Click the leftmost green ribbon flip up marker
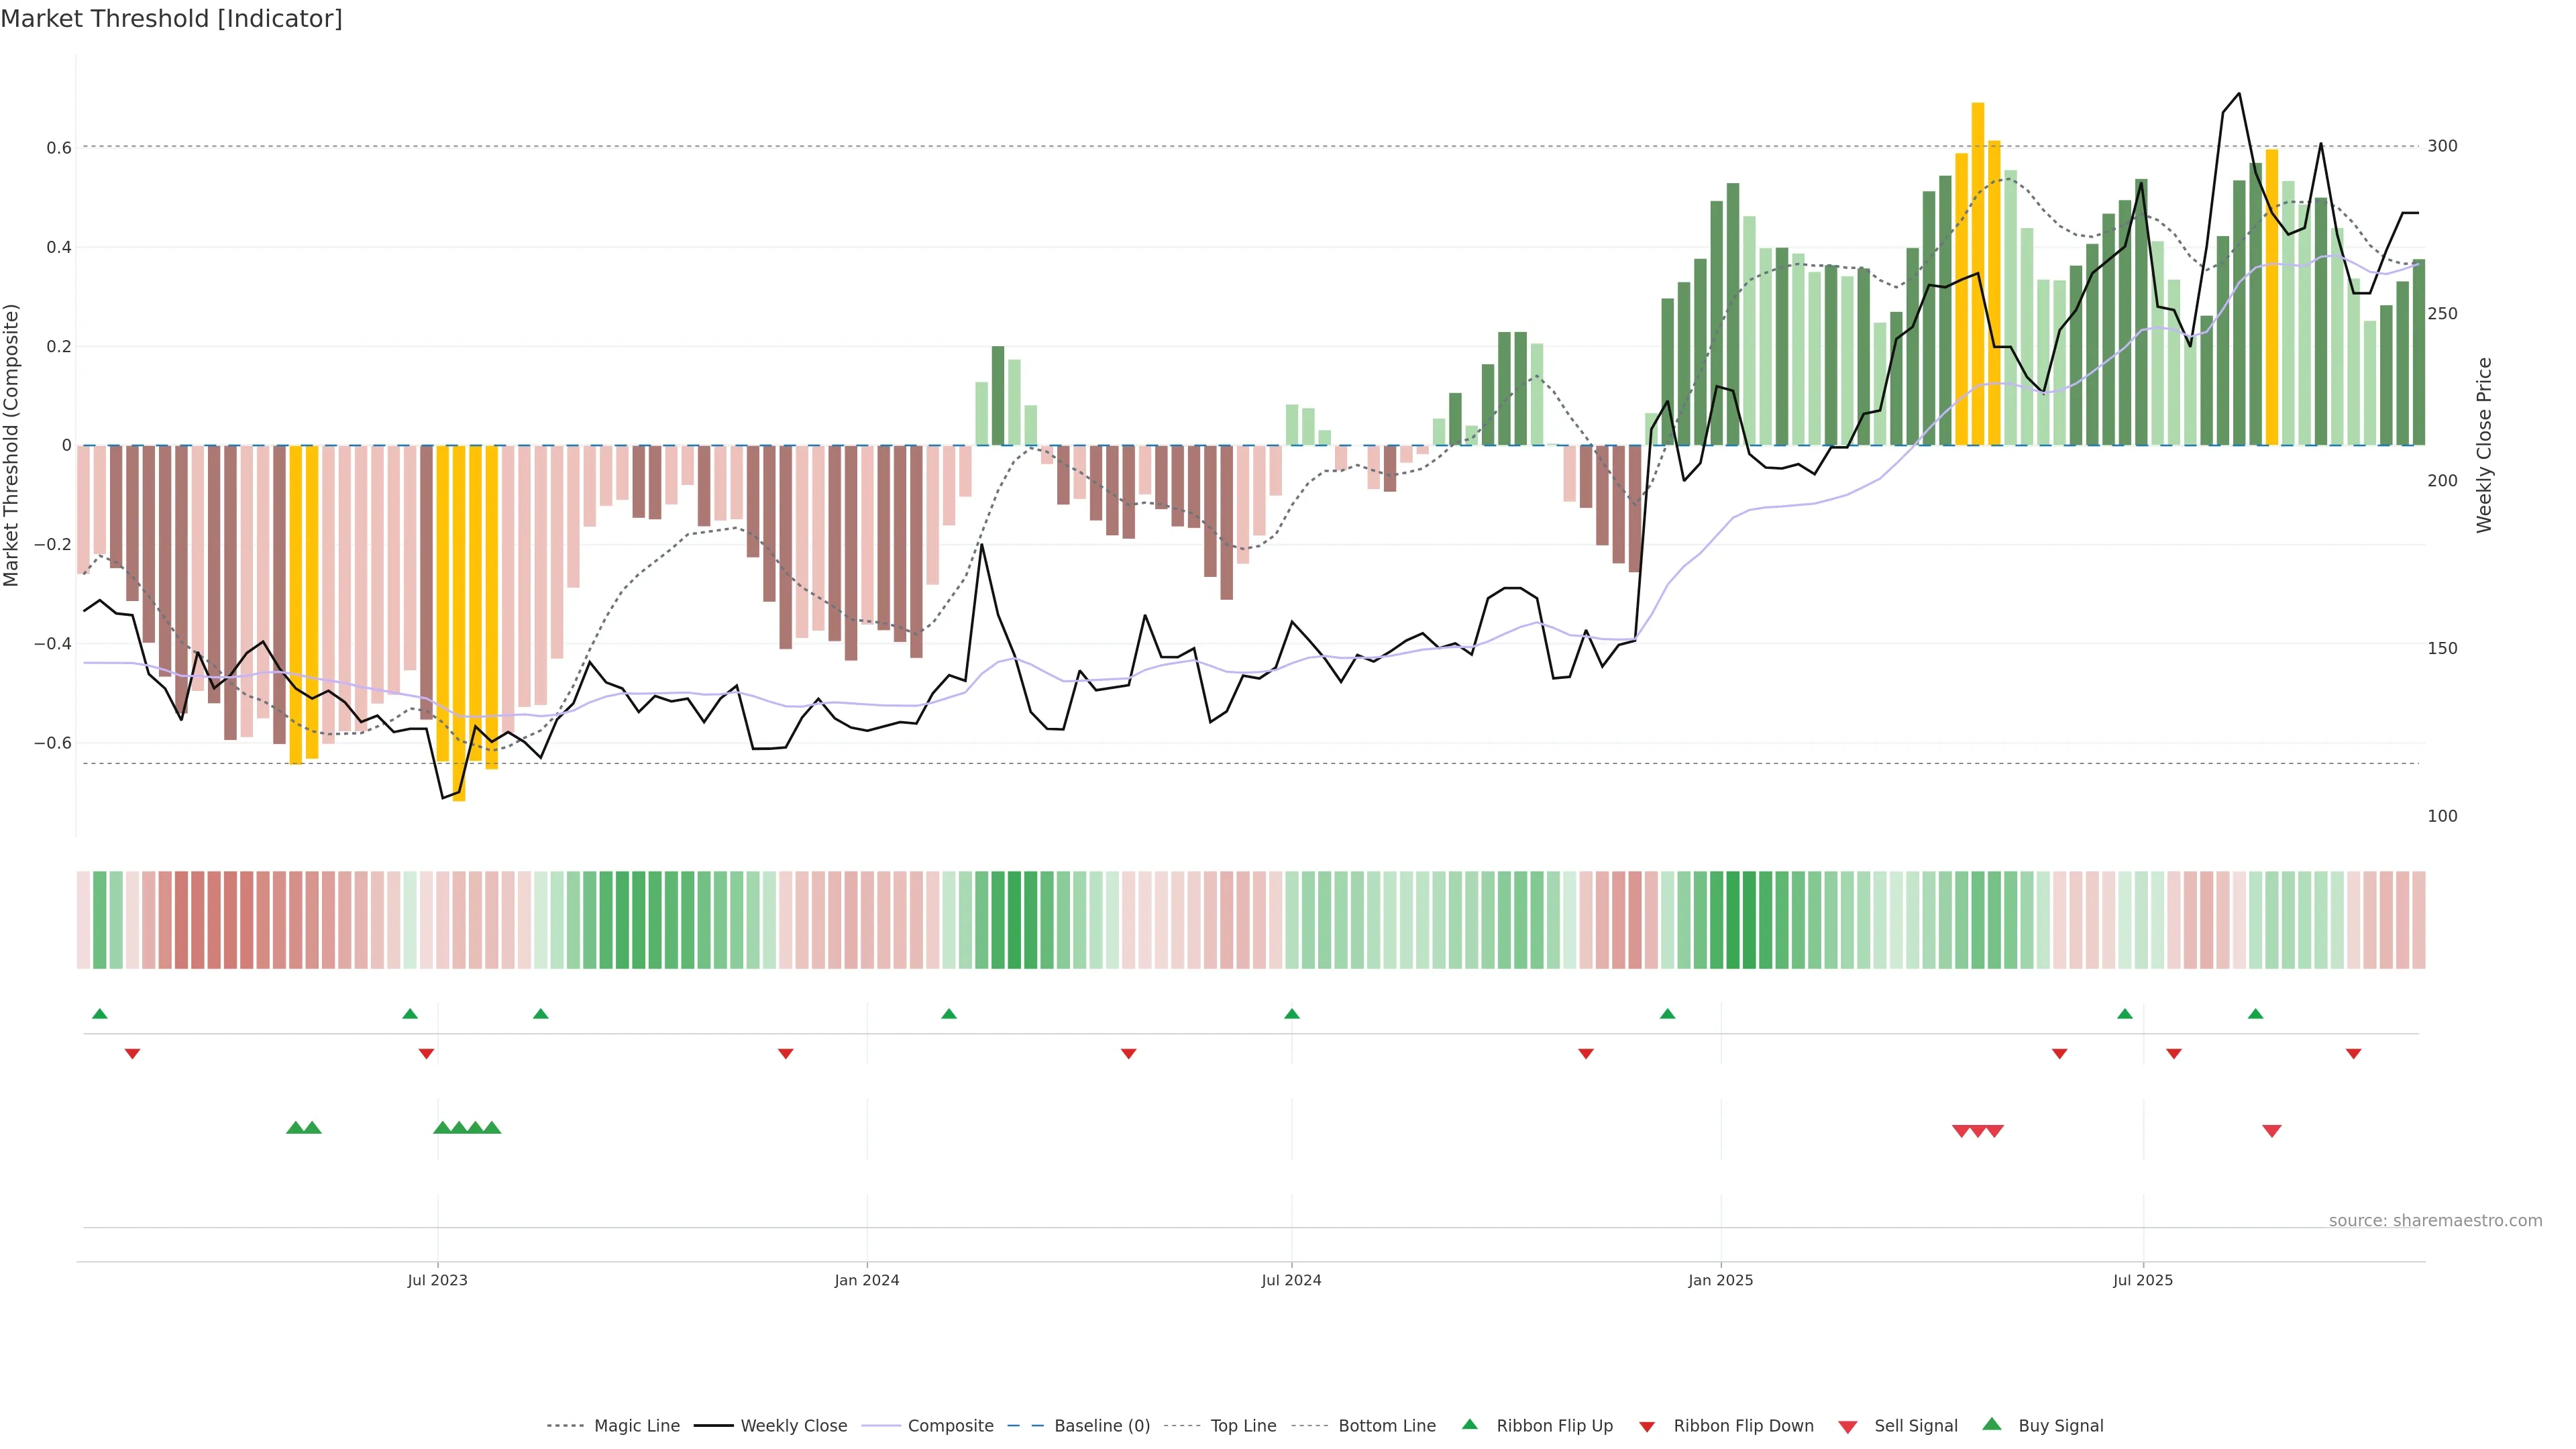Image resolution: width=2576 pixels, height=1449 pixels. pyautogui.click(x=100, y=1014)
